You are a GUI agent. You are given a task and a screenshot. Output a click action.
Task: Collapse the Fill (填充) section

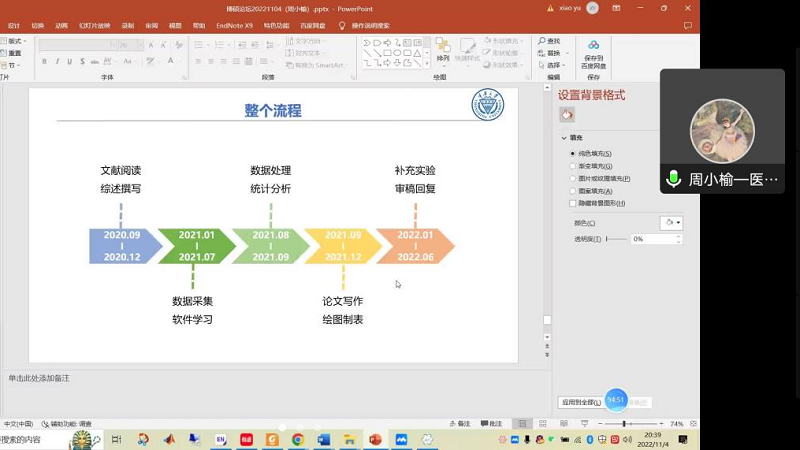564,138
